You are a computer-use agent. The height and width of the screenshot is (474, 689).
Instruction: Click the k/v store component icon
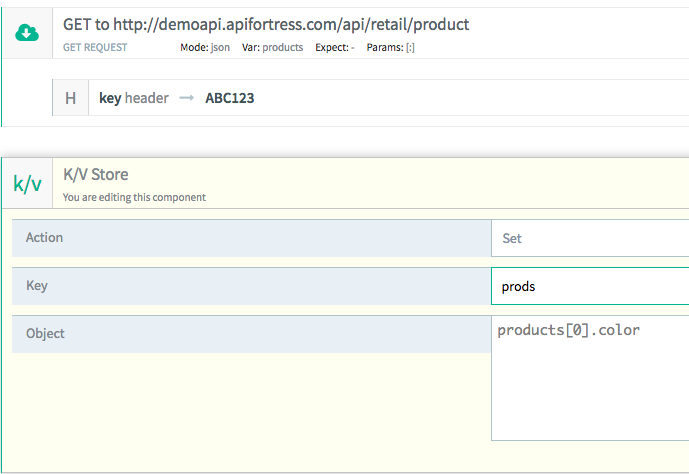tap(27, 184)
